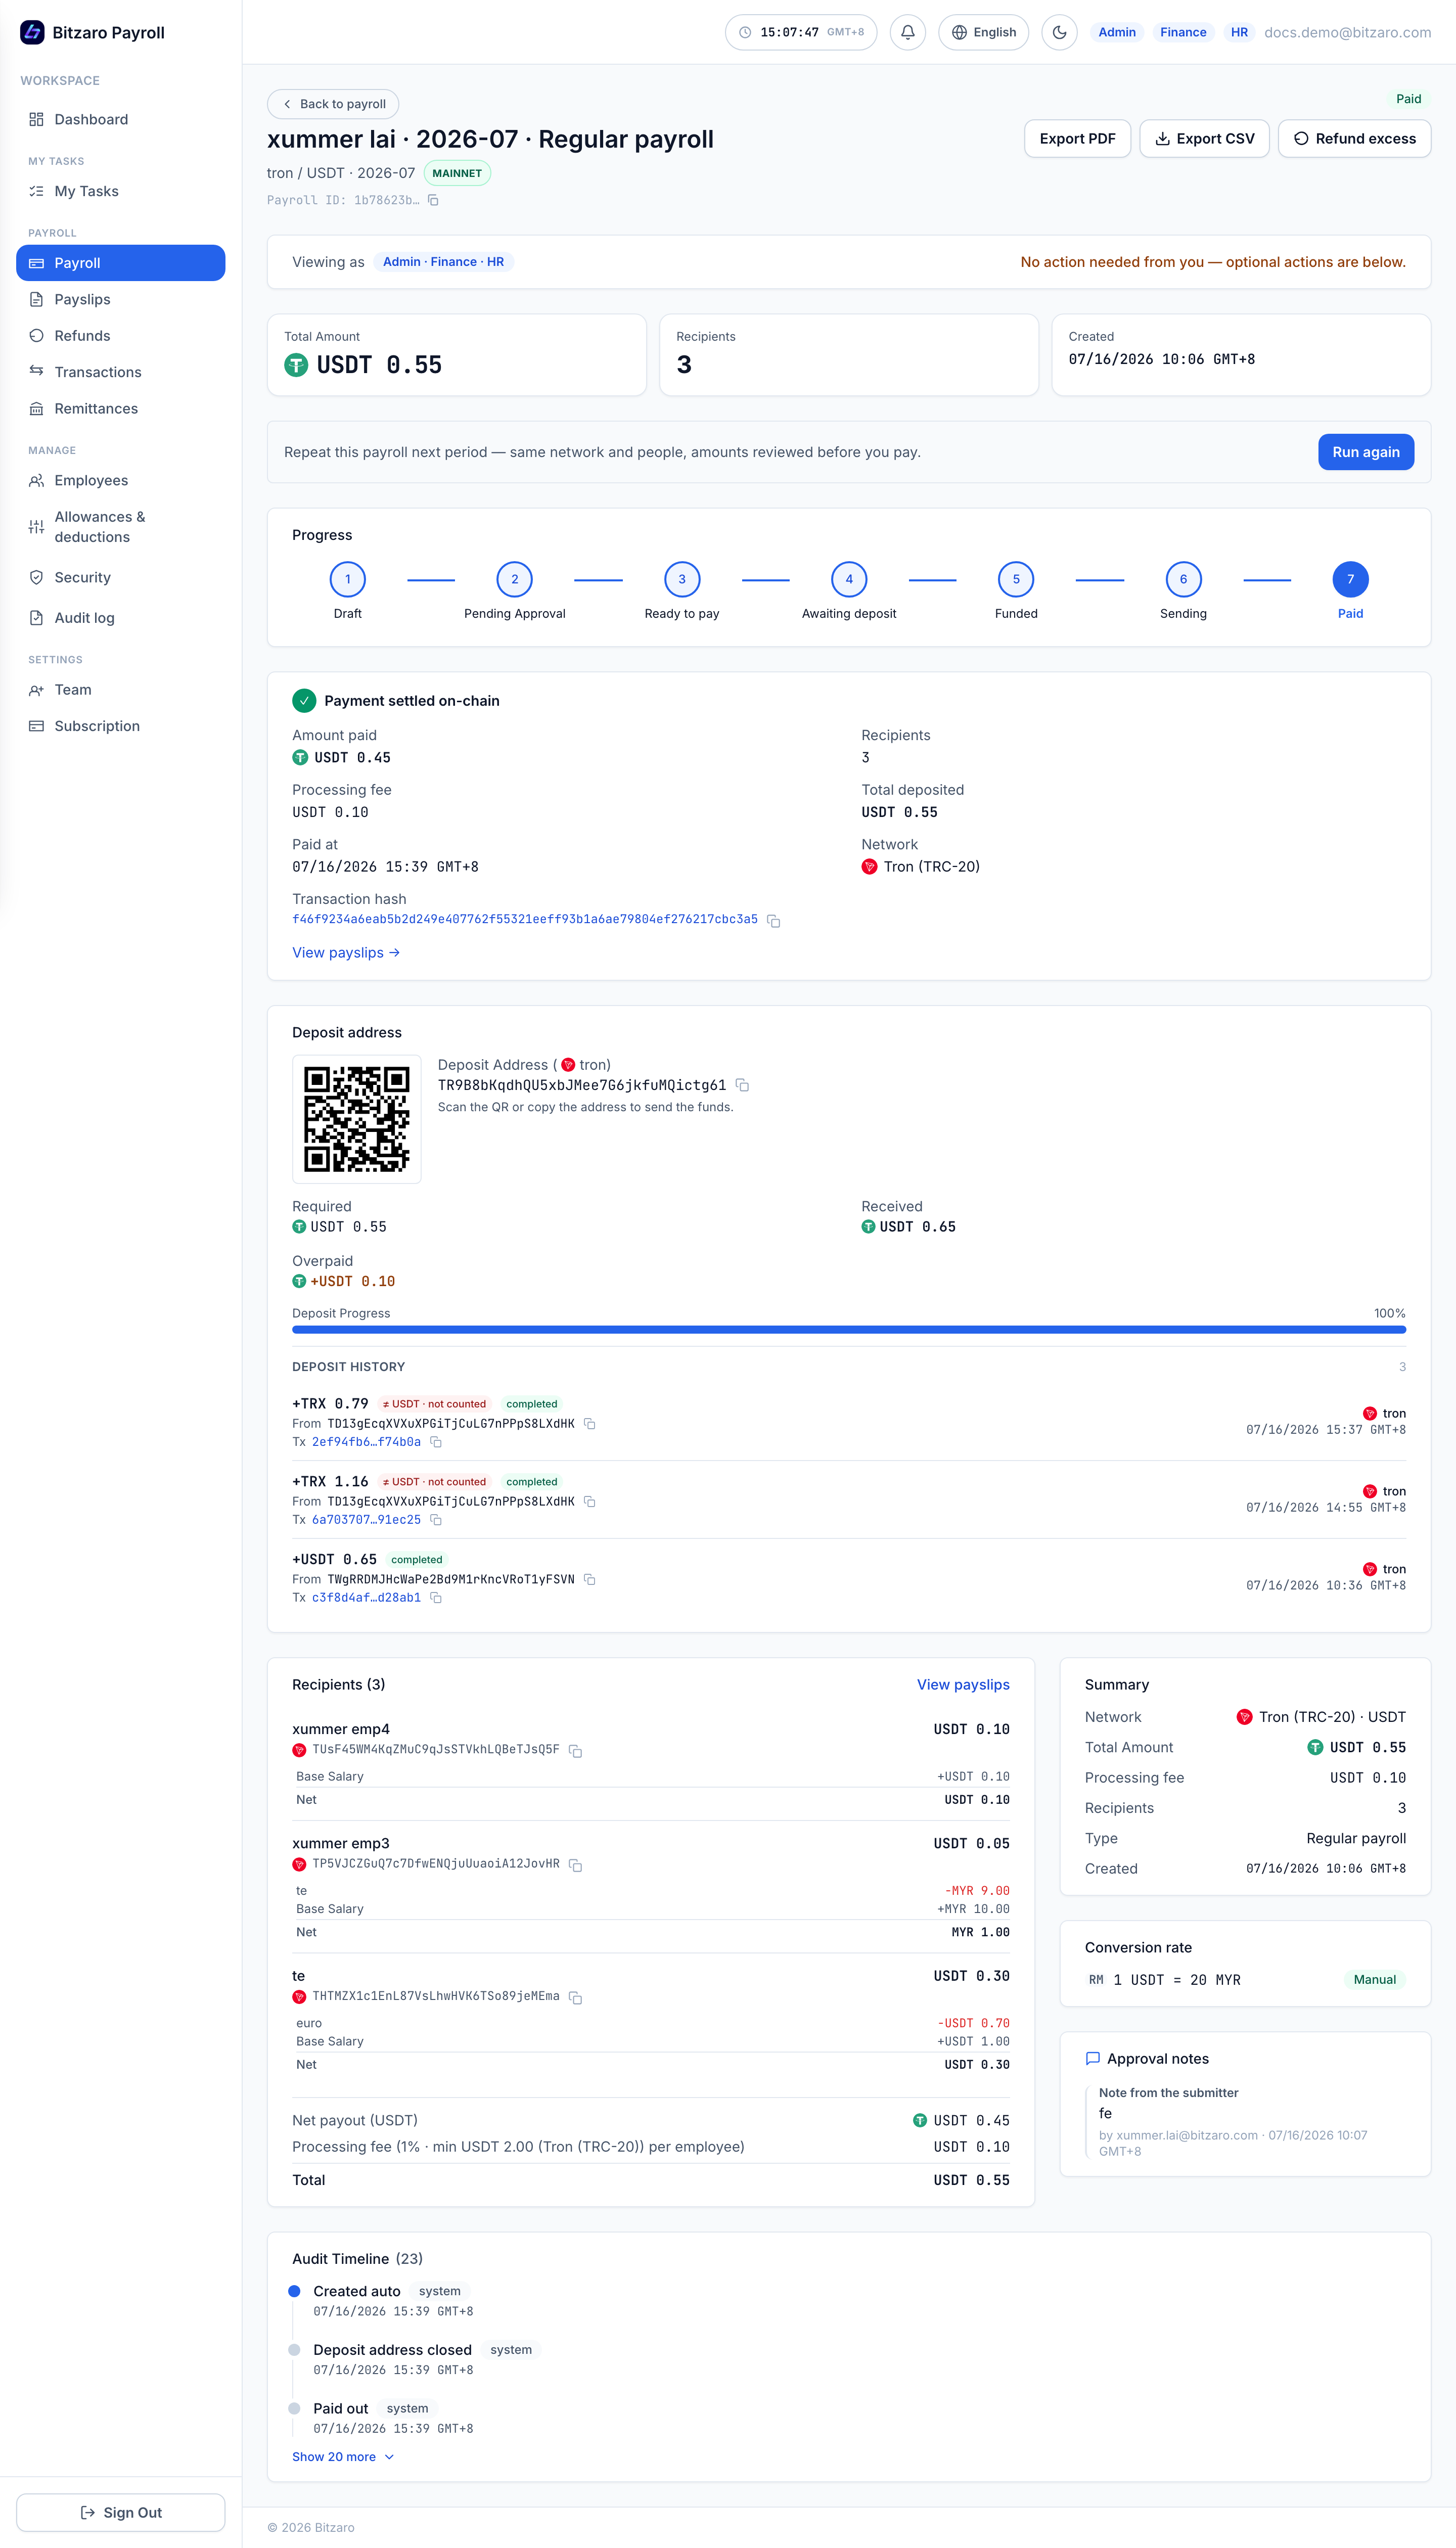Viewport: 1456px width, 2548px height.
Task: Follow View payslips link under transaction hash
Action: pos(346,953)
